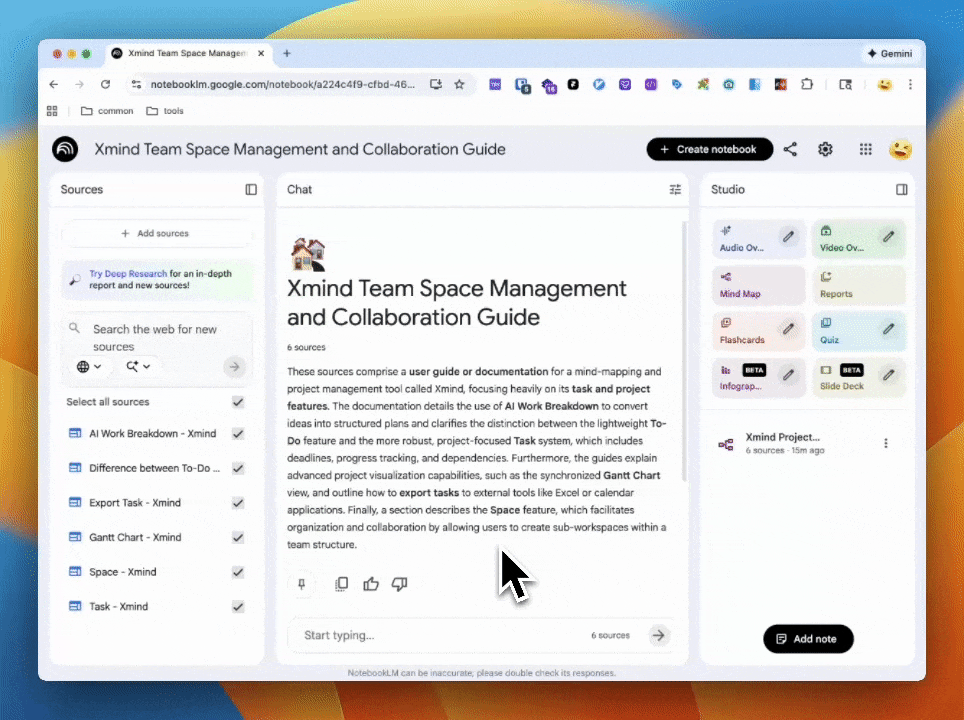The height and width of the screenshot is (720, 964).
Task: Submit web source search arrow
Action: pos(234,367)
